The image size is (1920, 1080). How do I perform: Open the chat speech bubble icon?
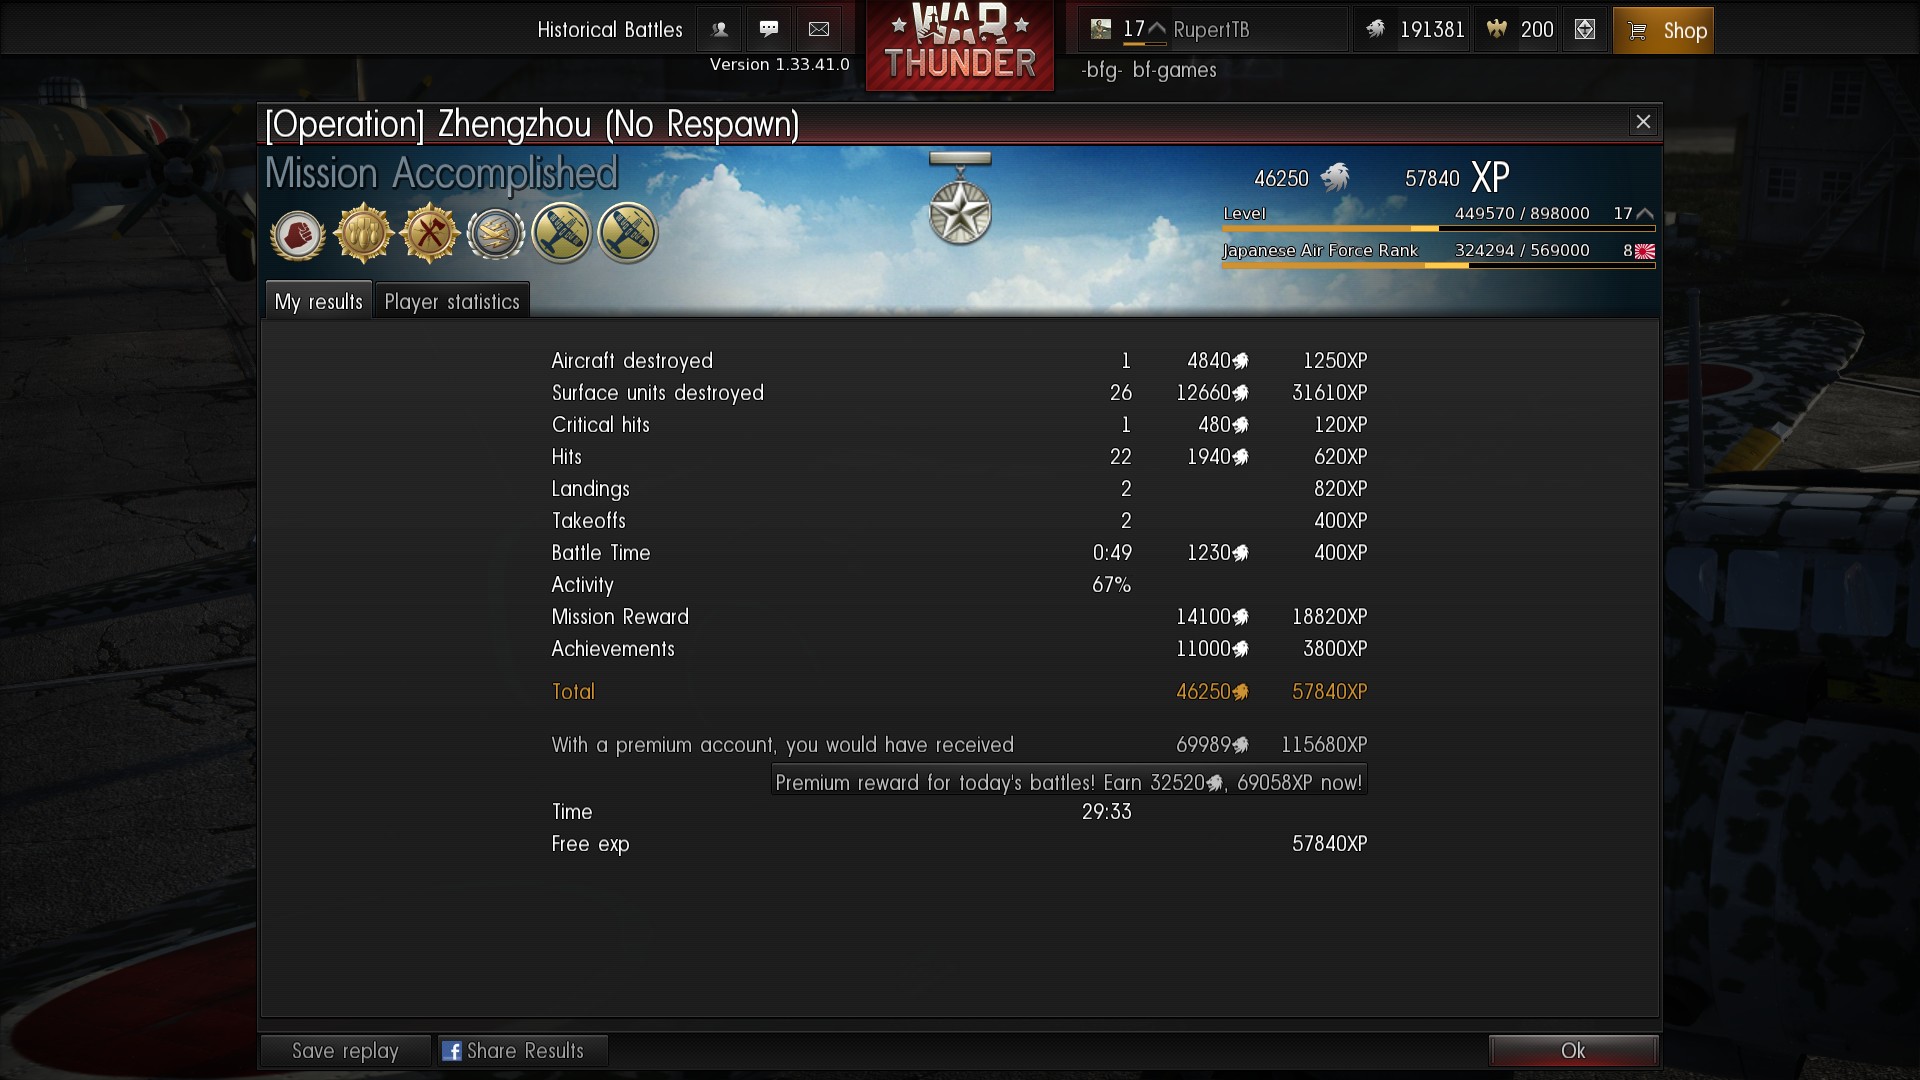769,29
